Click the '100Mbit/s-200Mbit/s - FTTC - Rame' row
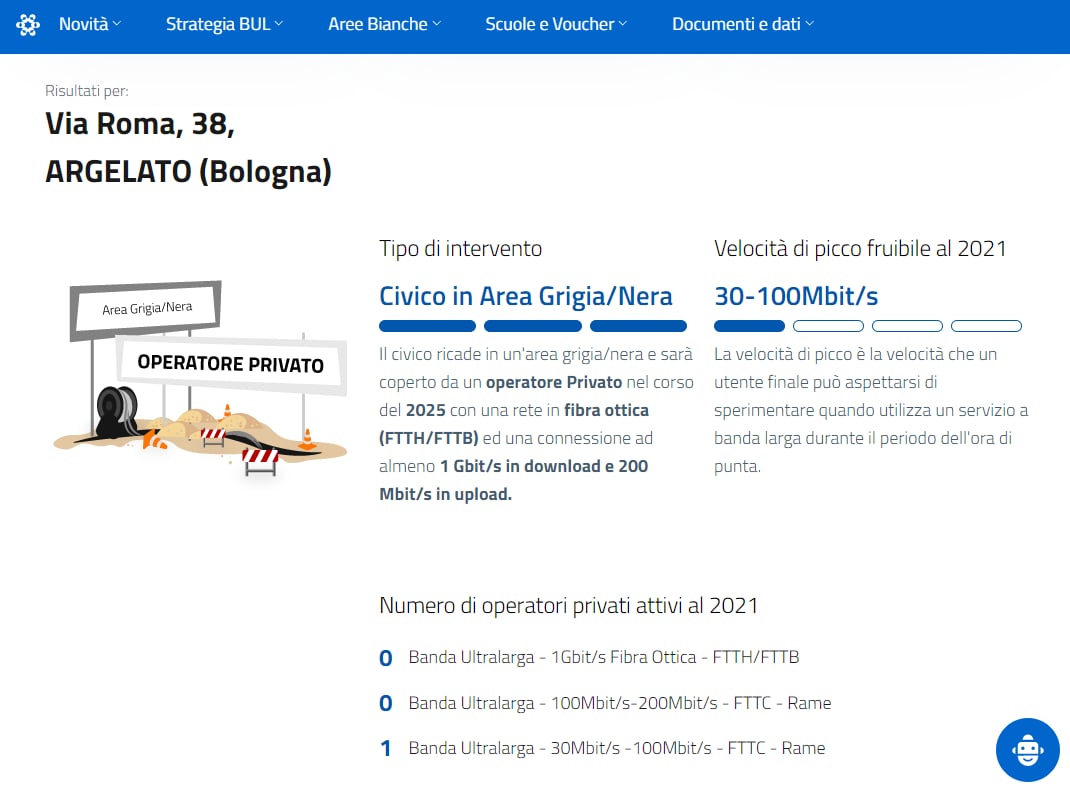 (x=619, y=703)
